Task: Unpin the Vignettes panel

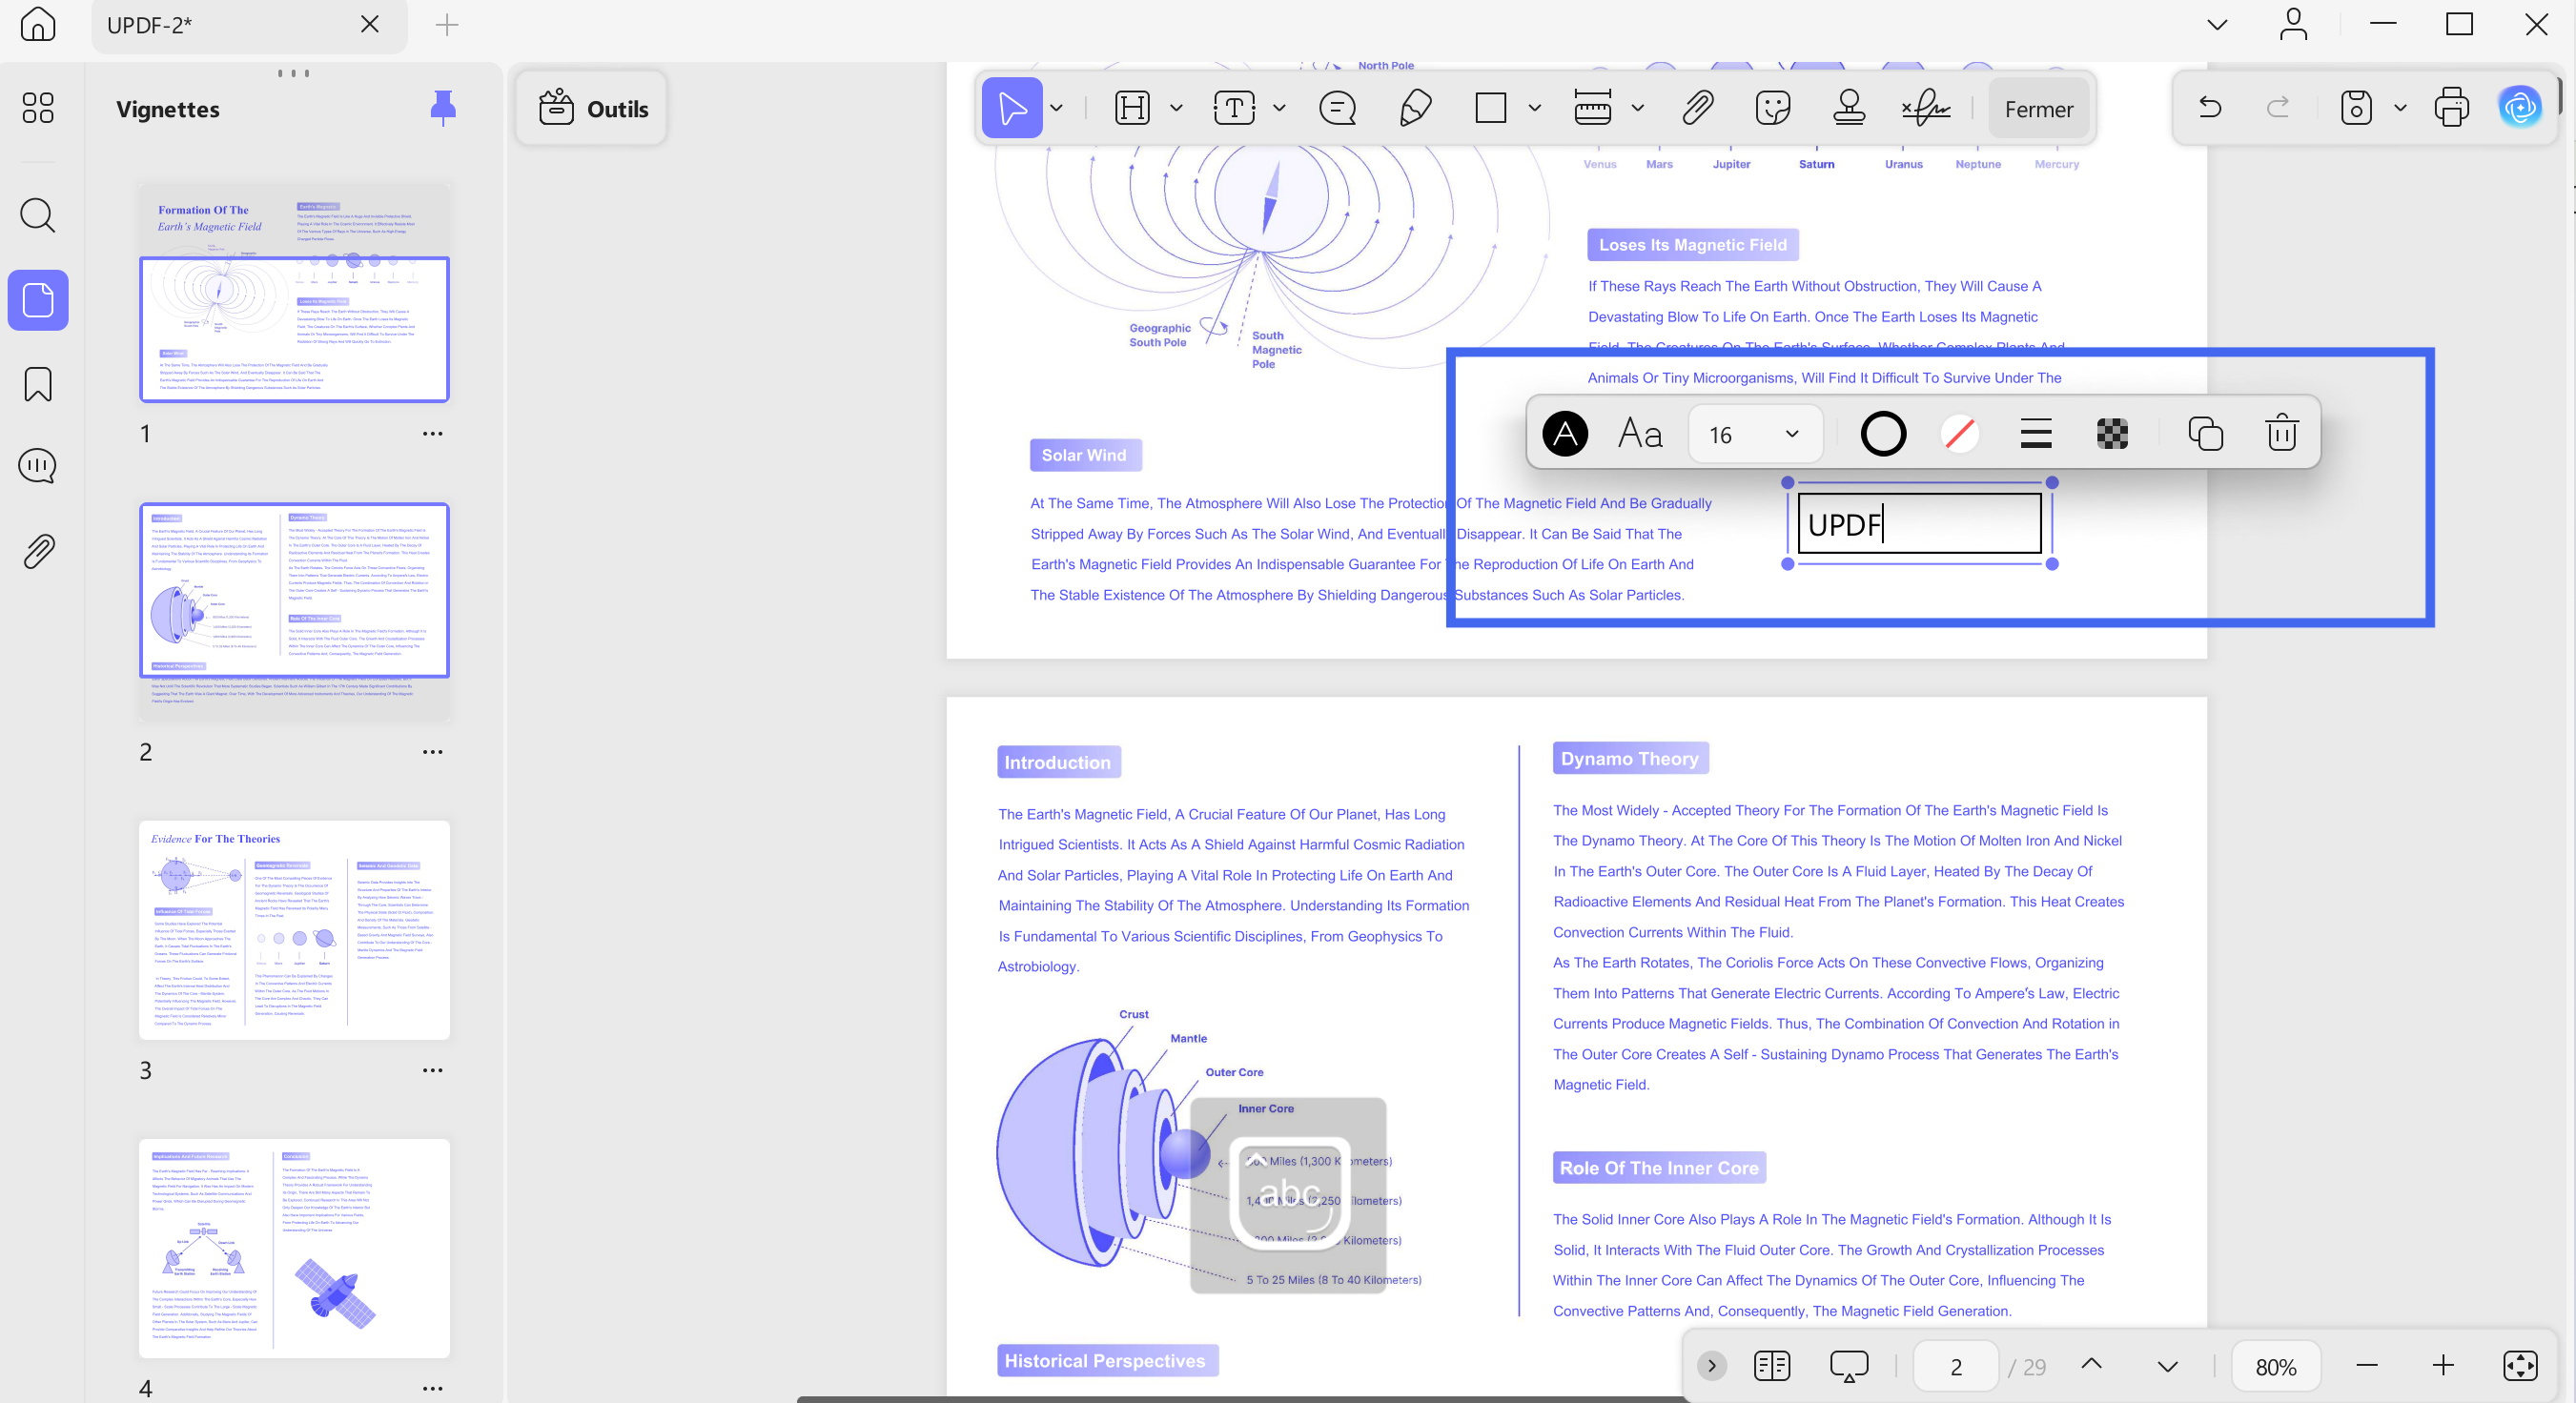Action: click(442, 108)
